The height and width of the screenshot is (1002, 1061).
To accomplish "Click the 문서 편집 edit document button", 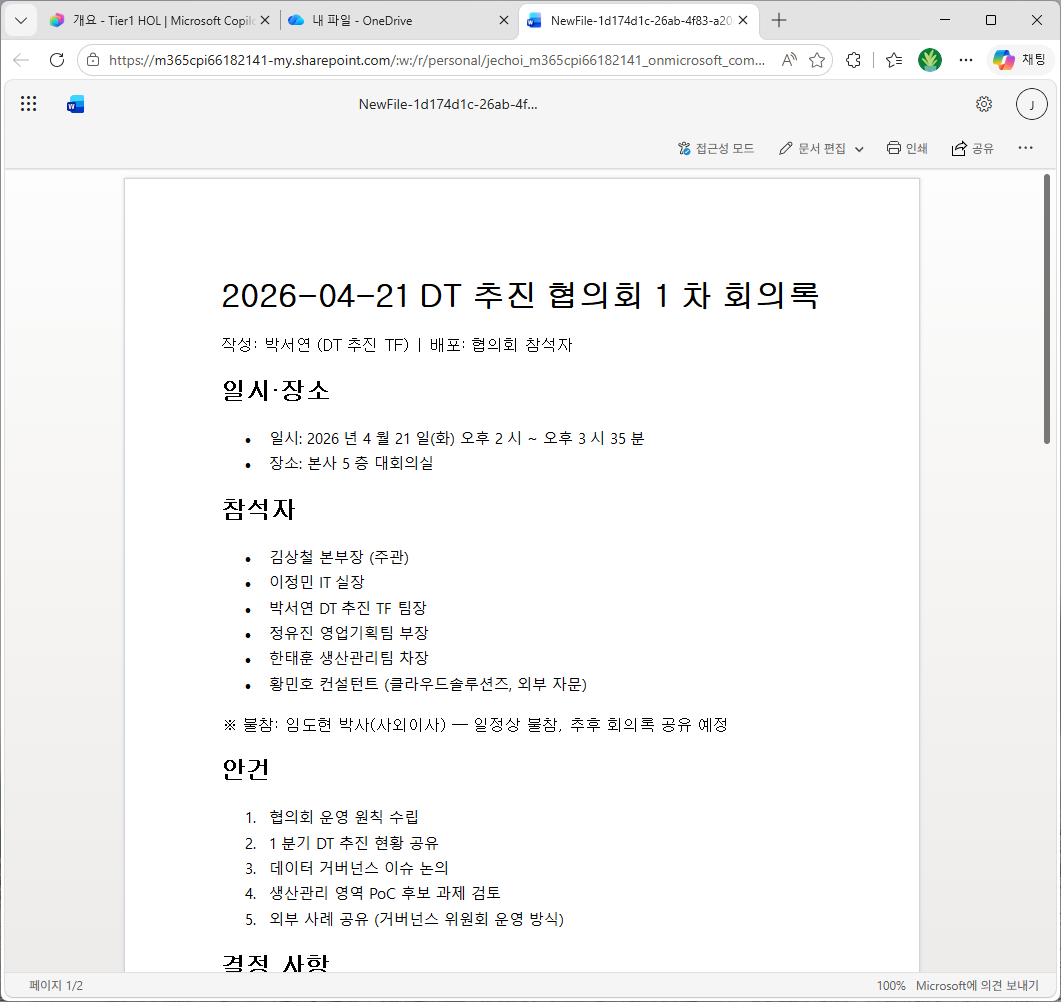I will (x=812, y=148).
